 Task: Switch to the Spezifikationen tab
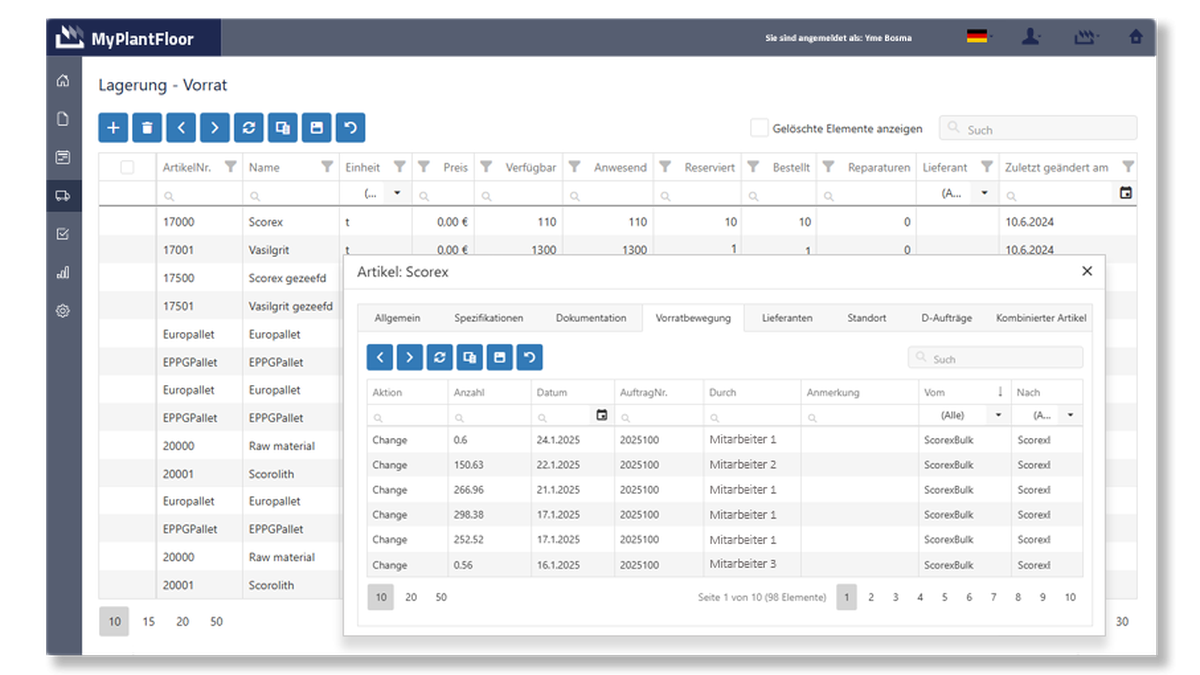(x=489, y=318)
